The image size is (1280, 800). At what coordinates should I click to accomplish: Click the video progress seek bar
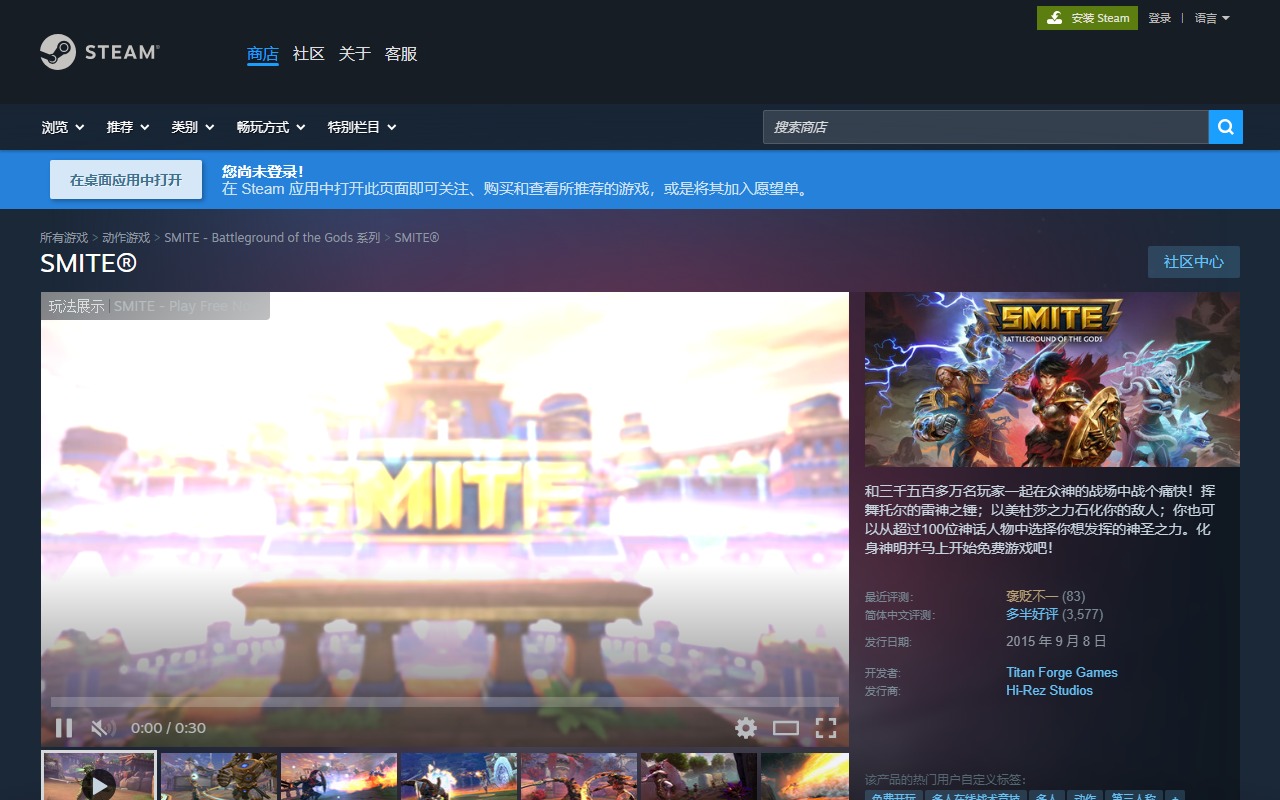(x=445, y=702)
